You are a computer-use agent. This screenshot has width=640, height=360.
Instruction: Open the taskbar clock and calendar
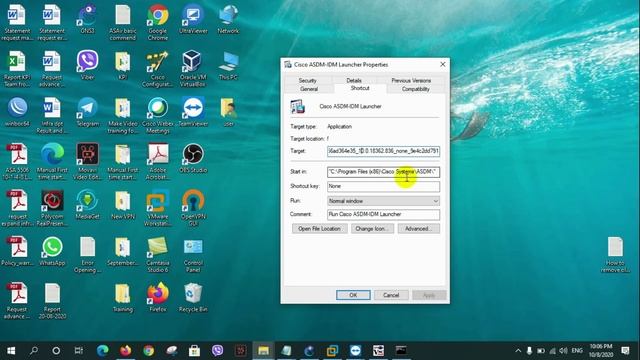pos(601,350)
